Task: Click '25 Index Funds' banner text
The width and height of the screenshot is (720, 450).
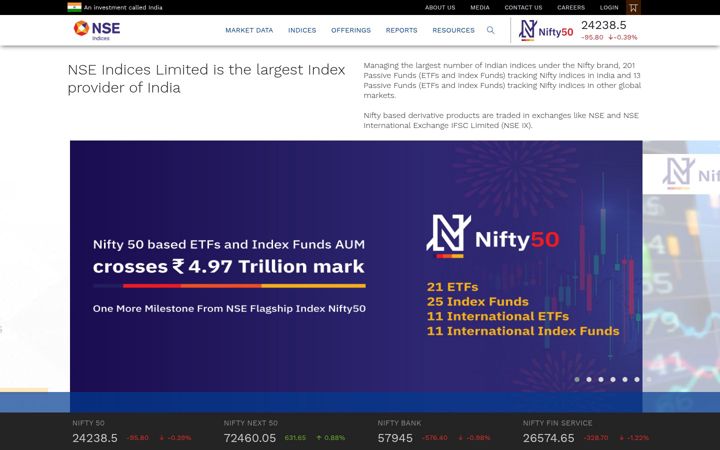Action: (478, 302)
